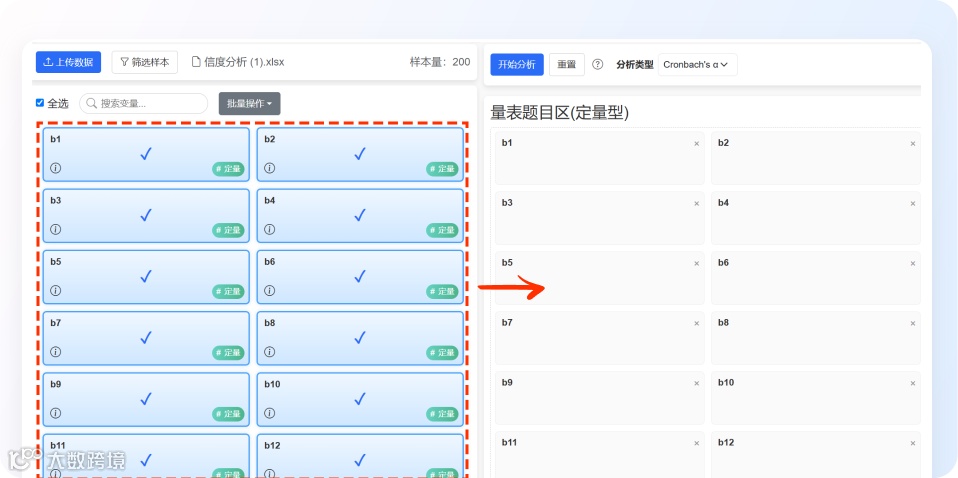Remove b7 from the scale item area
Viewport: 958px width, 478px height.
click(697, 324)
